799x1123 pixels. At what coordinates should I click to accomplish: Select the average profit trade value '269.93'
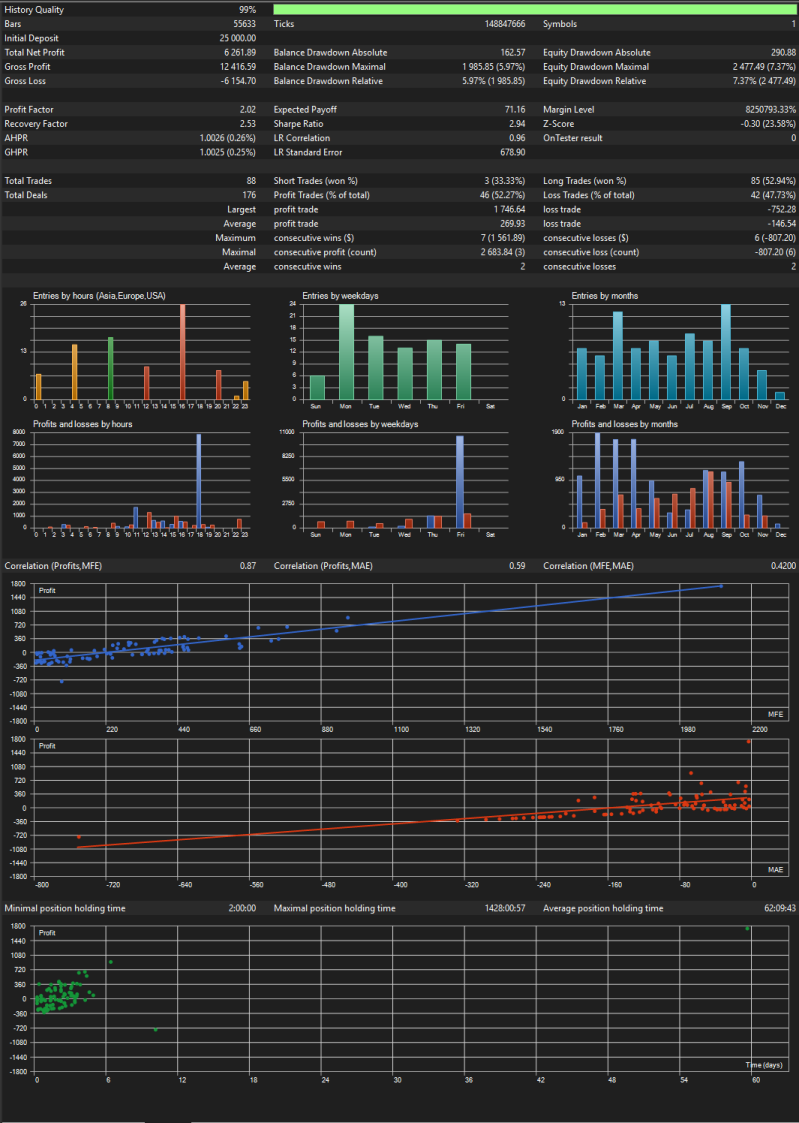[513, 224]
